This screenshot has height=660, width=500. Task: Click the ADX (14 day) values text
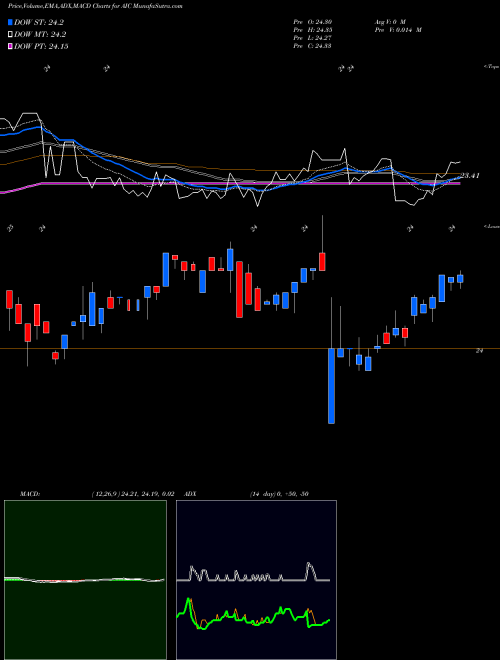pyautogui.click(x=279, y=494)
